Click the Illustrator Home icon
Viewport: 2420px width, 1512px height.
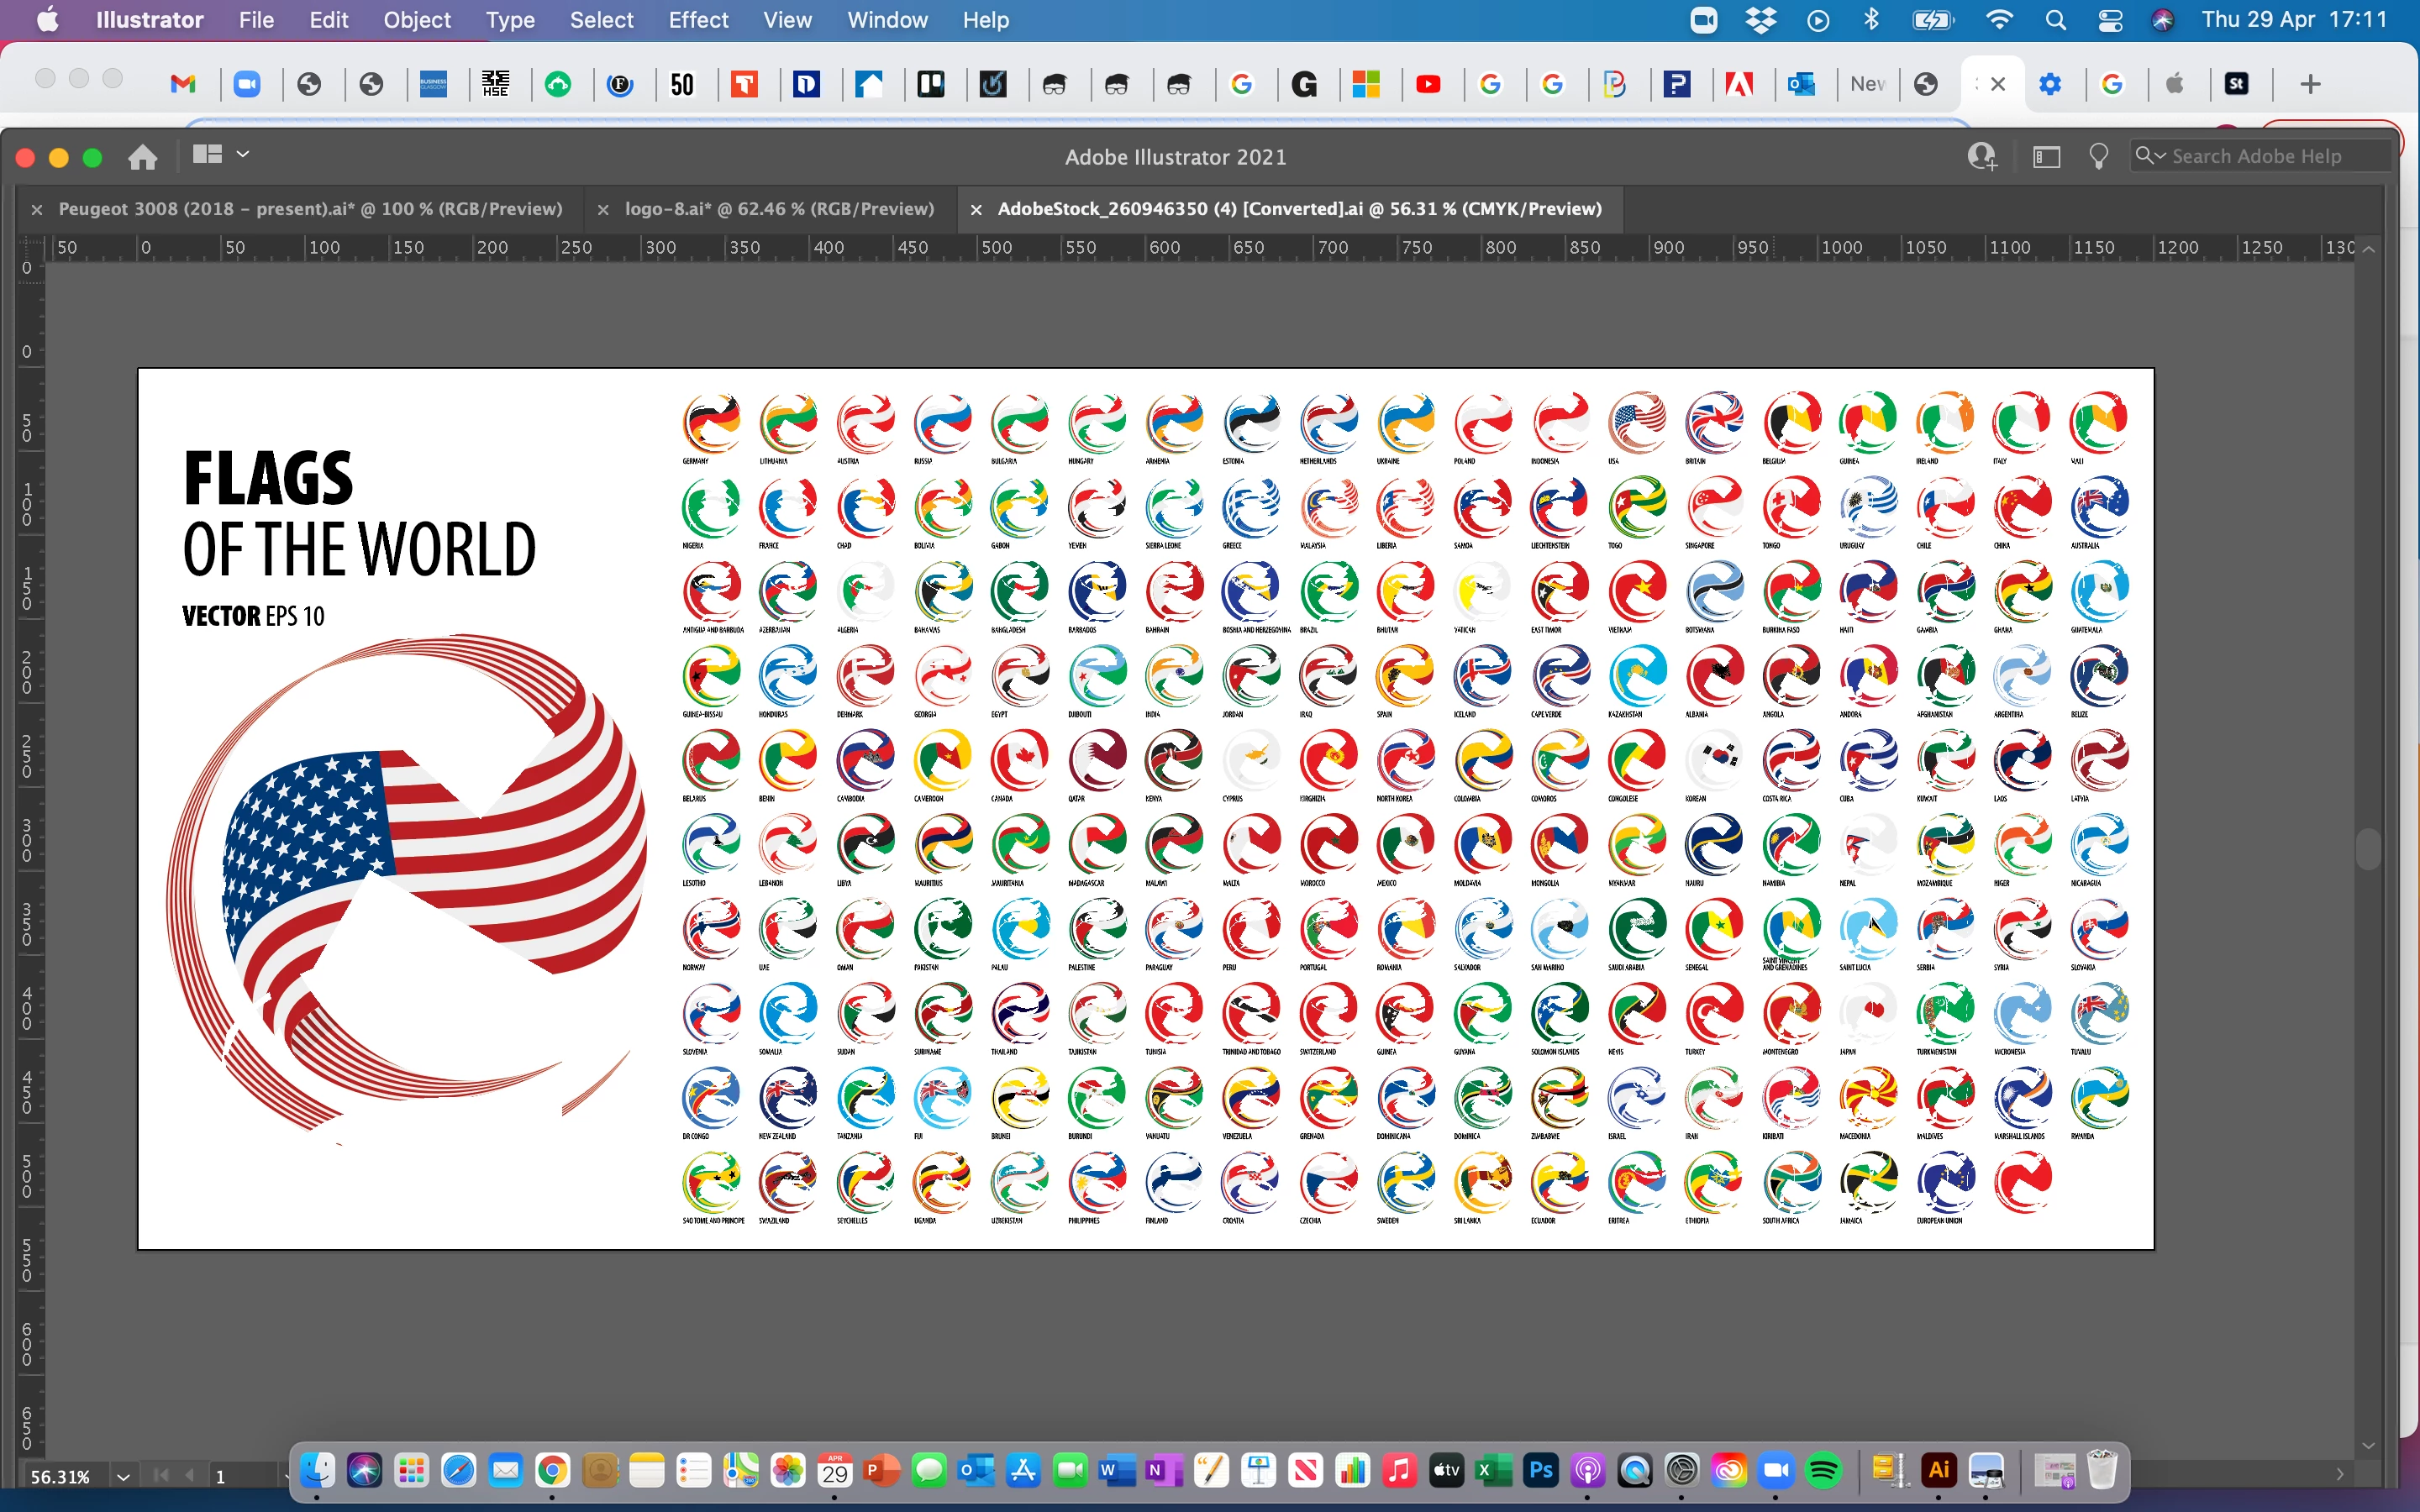[x=143, y=157]
